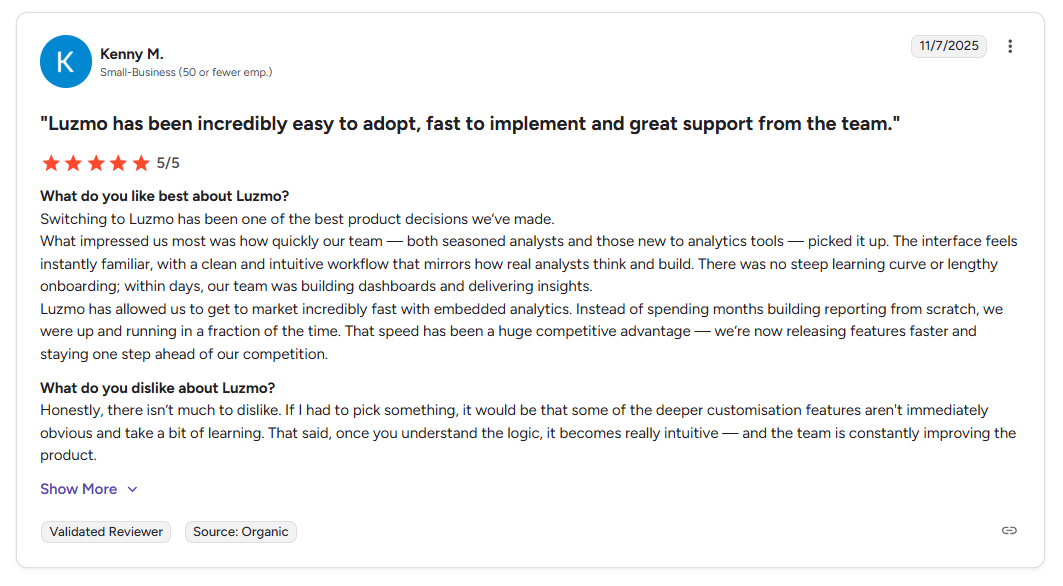Screen dimensions: 1063x586
Task: Click the copy review link icon
Action: coord(1010,531)
